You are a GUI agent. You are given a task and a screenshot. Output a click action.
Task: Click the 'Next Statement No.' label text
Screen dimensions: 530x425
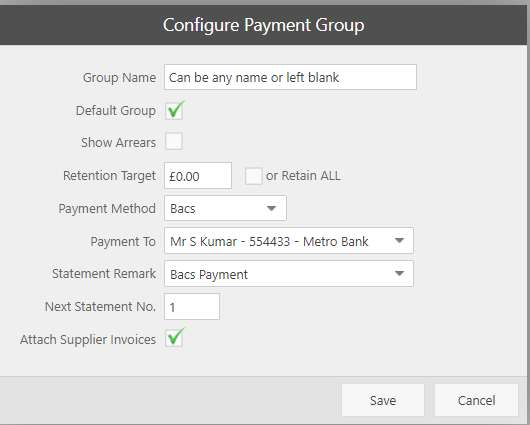coord(100,307)
